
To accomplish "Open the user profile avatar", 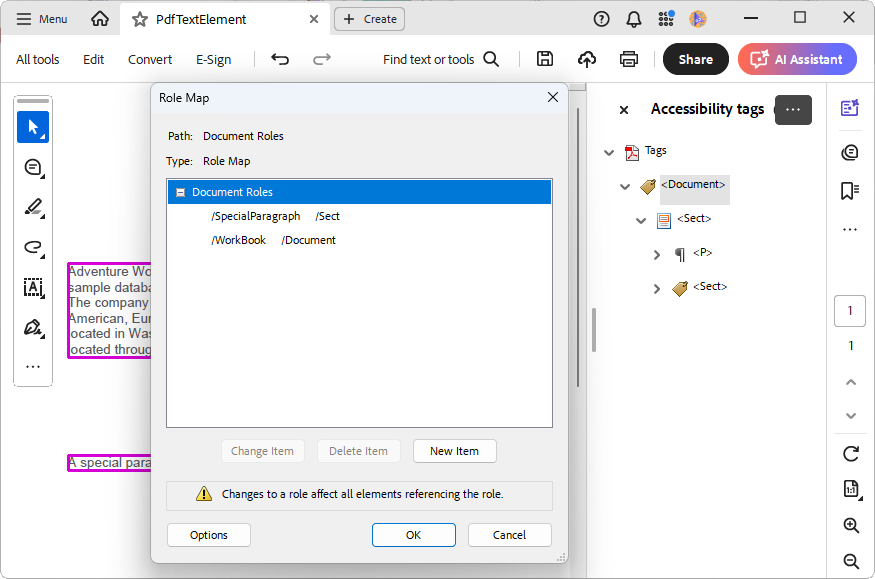I will (698, 19).
